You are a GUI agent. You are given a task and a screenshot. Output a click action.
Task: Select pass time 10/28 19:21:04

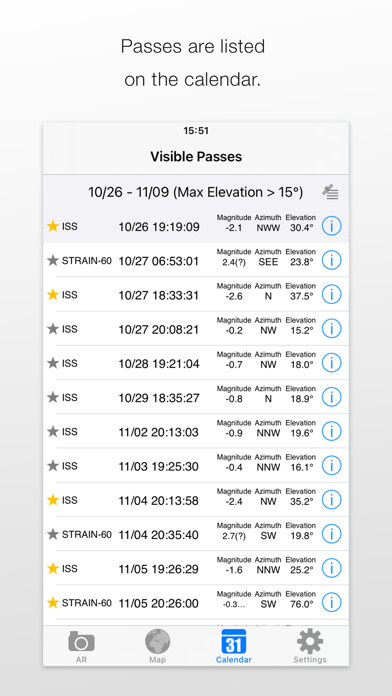click(159, 364)
